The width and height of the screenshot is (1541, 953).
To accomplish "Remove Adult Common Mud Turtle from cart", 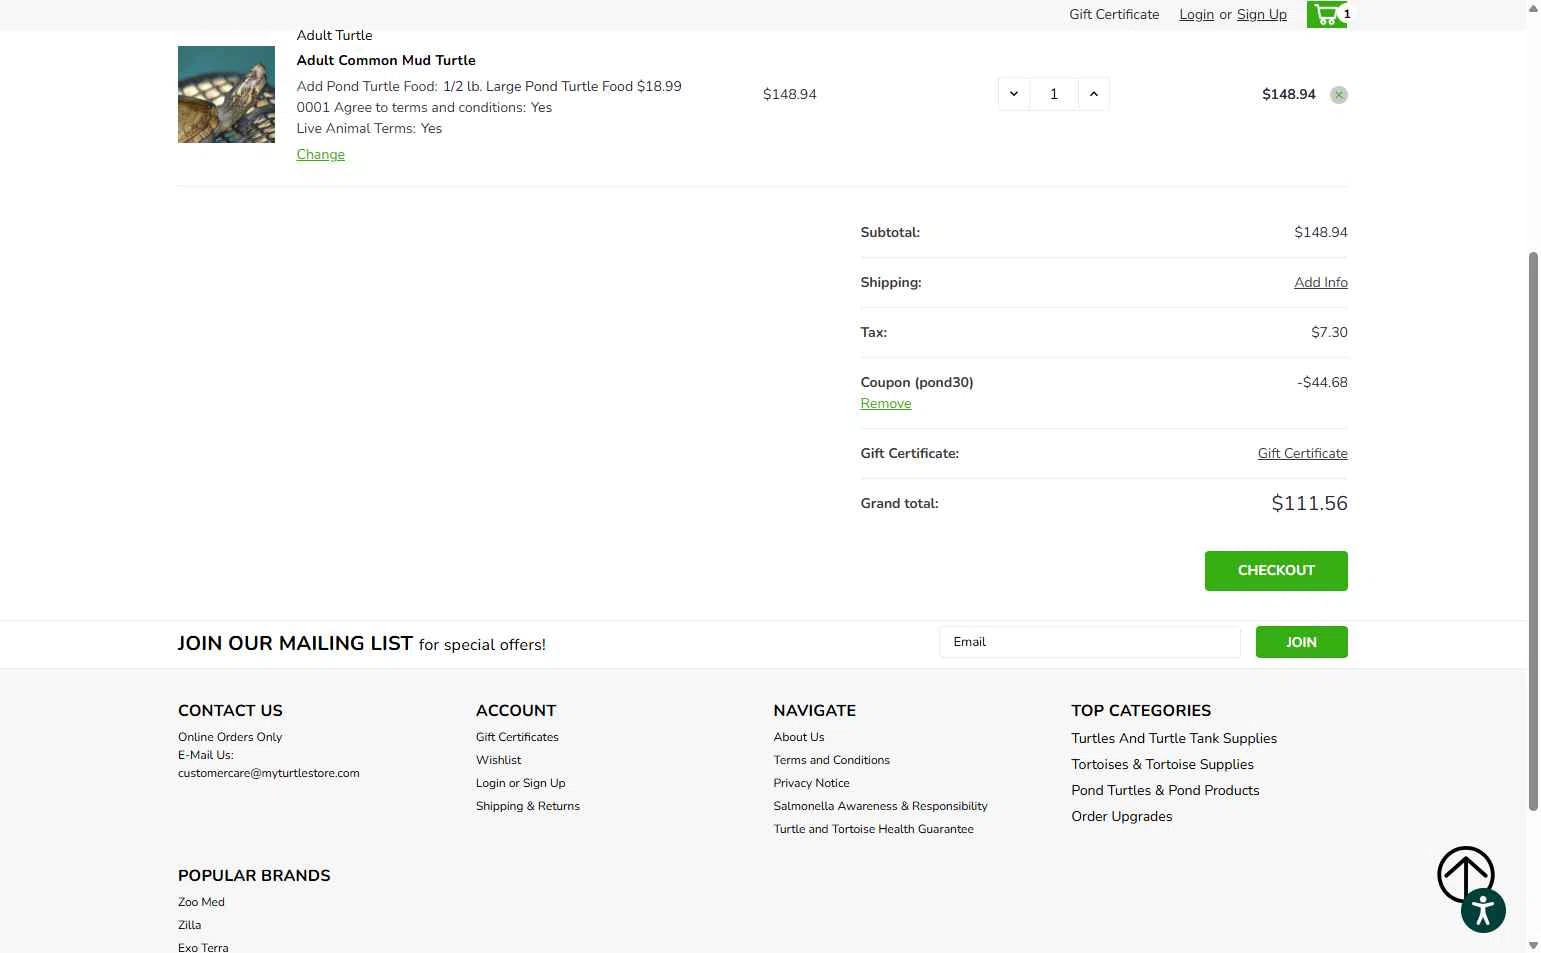I will click(x=1339, y=95).
